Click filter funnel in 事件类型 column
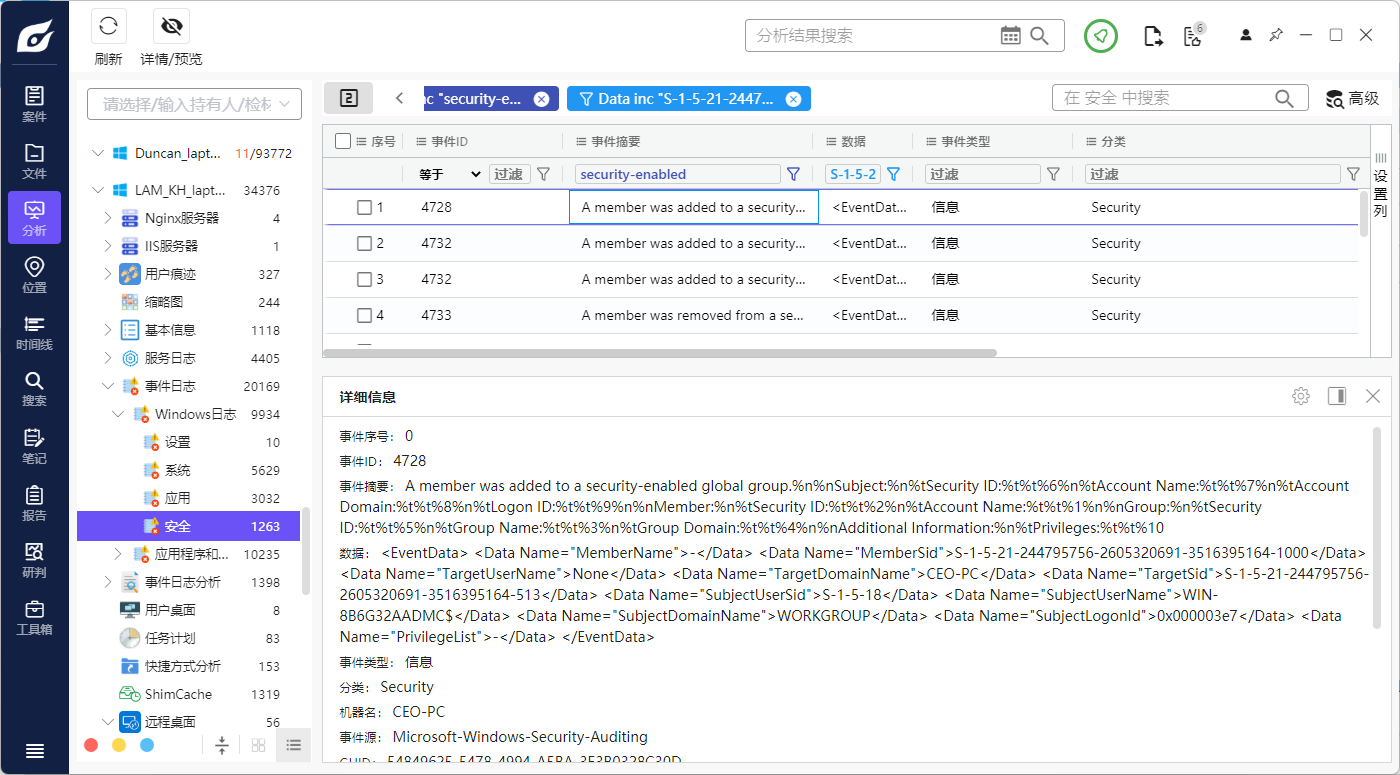This screenshot has width=1400, height=775. pyautogui.click(x=1053, y=174)
